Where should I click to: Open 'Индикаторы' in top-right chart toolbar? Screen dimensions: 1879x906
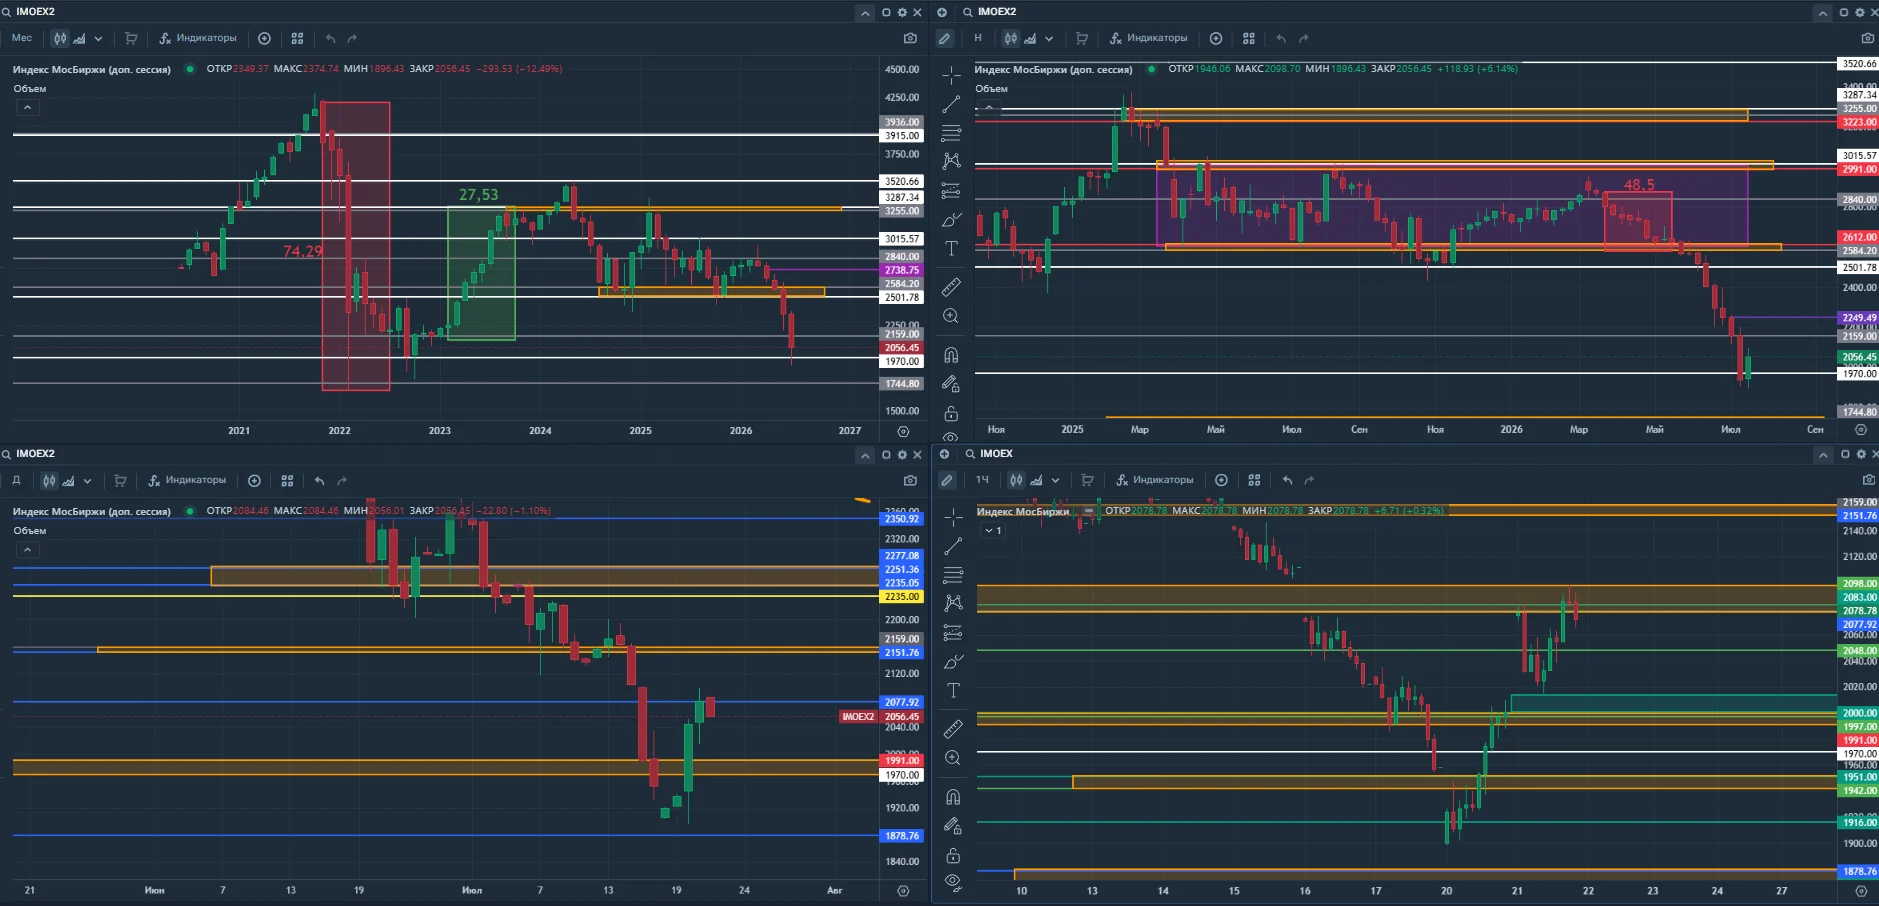(x=1149, y=38)
